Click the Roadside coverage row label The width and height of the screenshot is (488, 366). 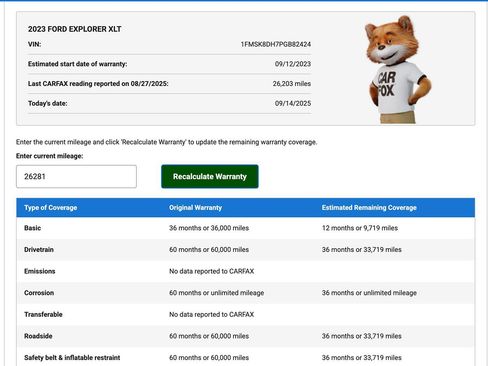tap(38, 336)
